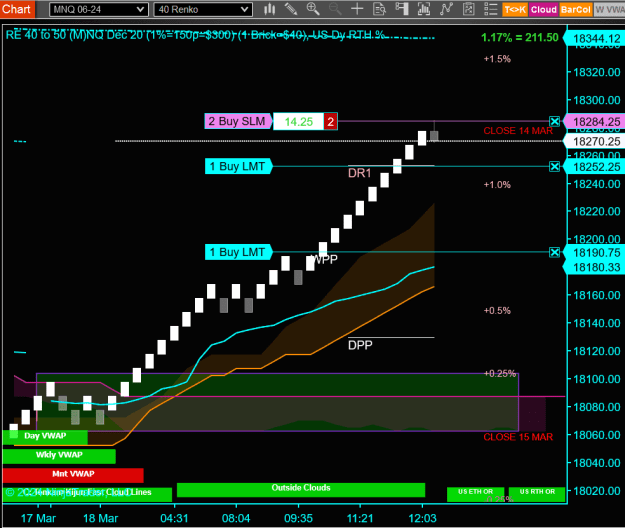Click the RE 40 to 50 chart title

(x=196, y=35)
